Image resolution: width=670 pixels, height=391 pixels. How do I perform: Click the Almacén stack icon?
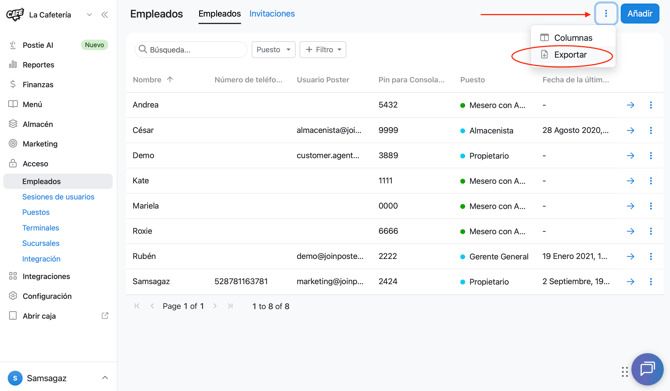pyautogui.click(x=13, y=124)
